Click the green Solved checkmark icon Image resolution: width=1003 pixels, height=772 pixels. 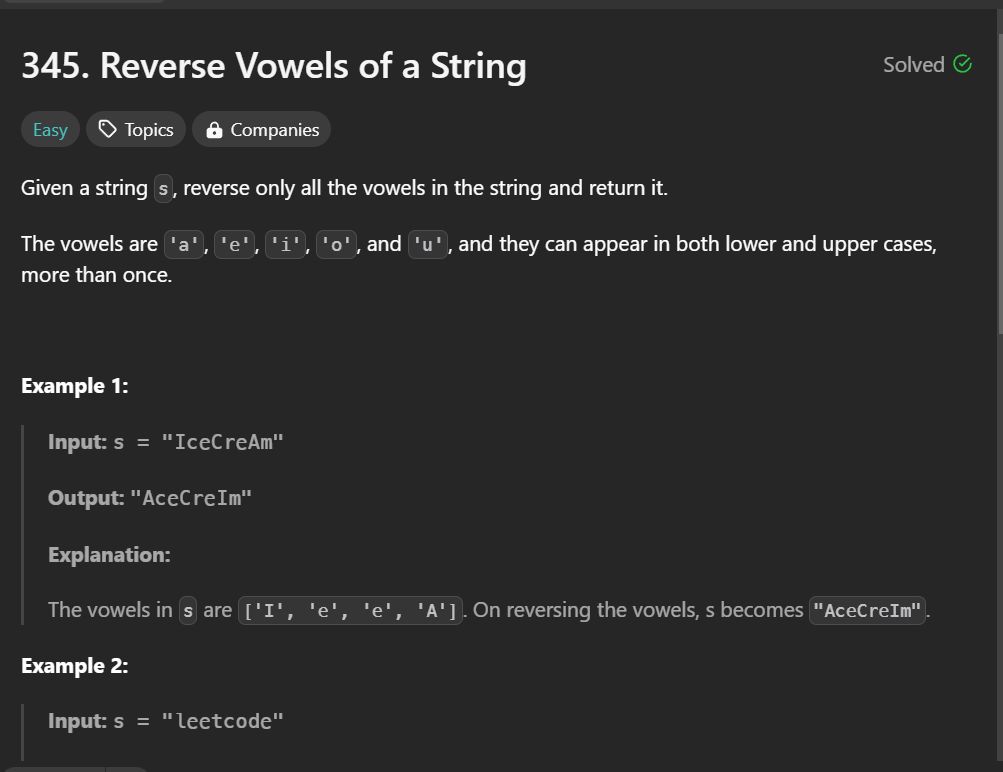click(962, 64)
